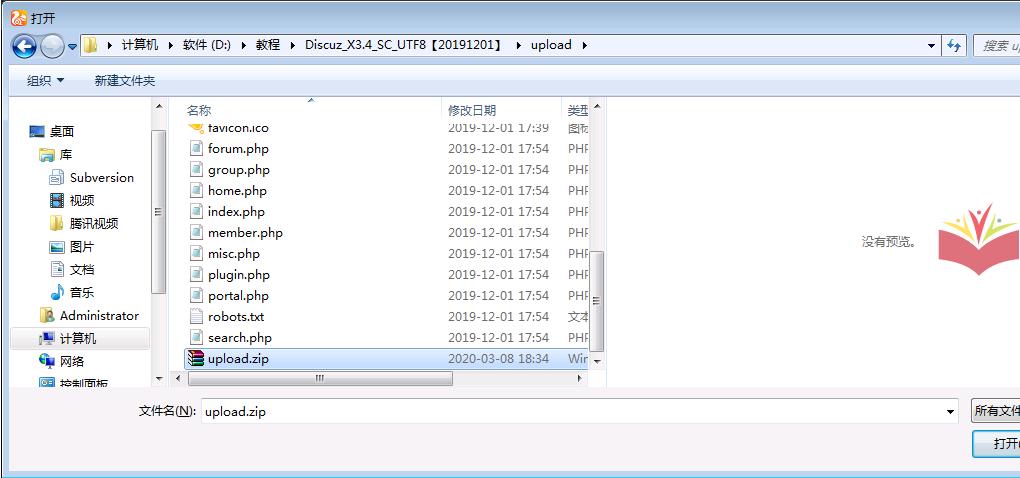Click the 视频 film icon in sidebar
The width and height of the screenshot is (1020, 478).
pos(57,200)
